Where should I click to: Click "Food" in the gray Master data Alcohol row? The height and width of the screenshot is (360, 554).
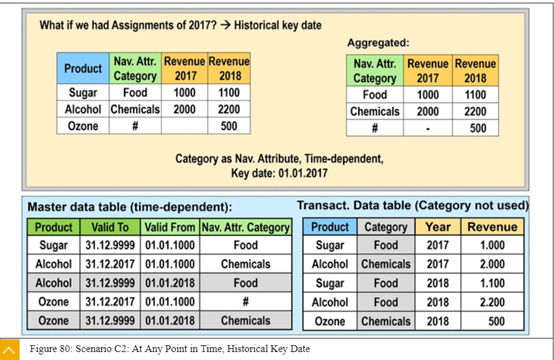pos(246,283)
